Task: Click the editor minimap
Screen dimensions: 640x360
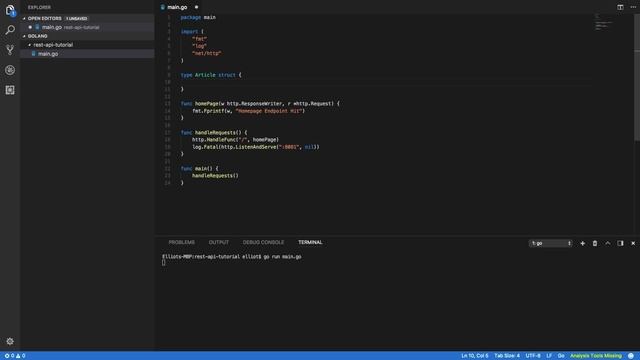Action: tap(603, 22)
